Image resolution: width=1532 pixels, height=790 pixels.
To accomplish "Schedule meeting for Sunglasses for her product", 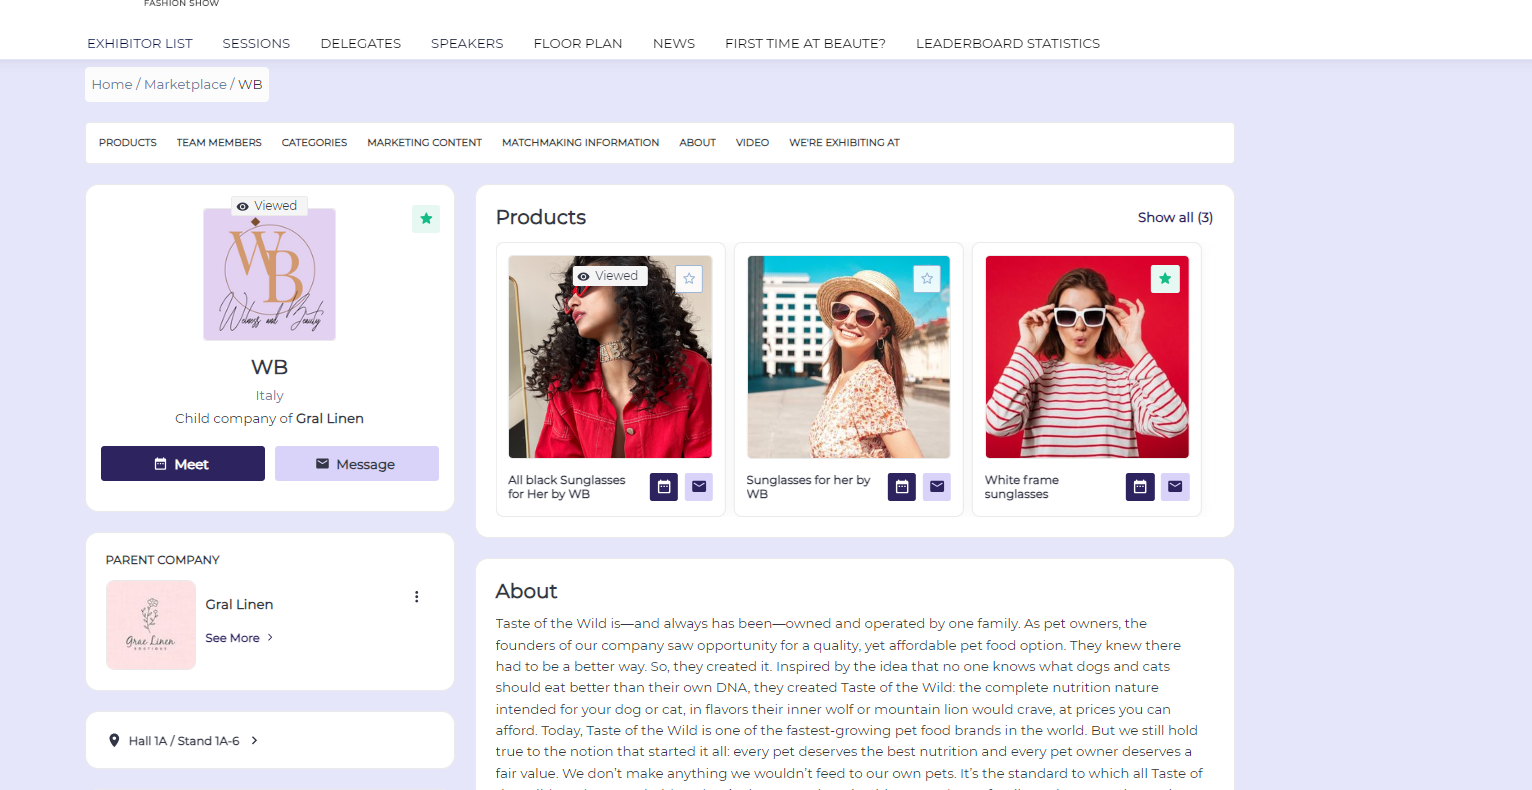I will pos(901,487).
